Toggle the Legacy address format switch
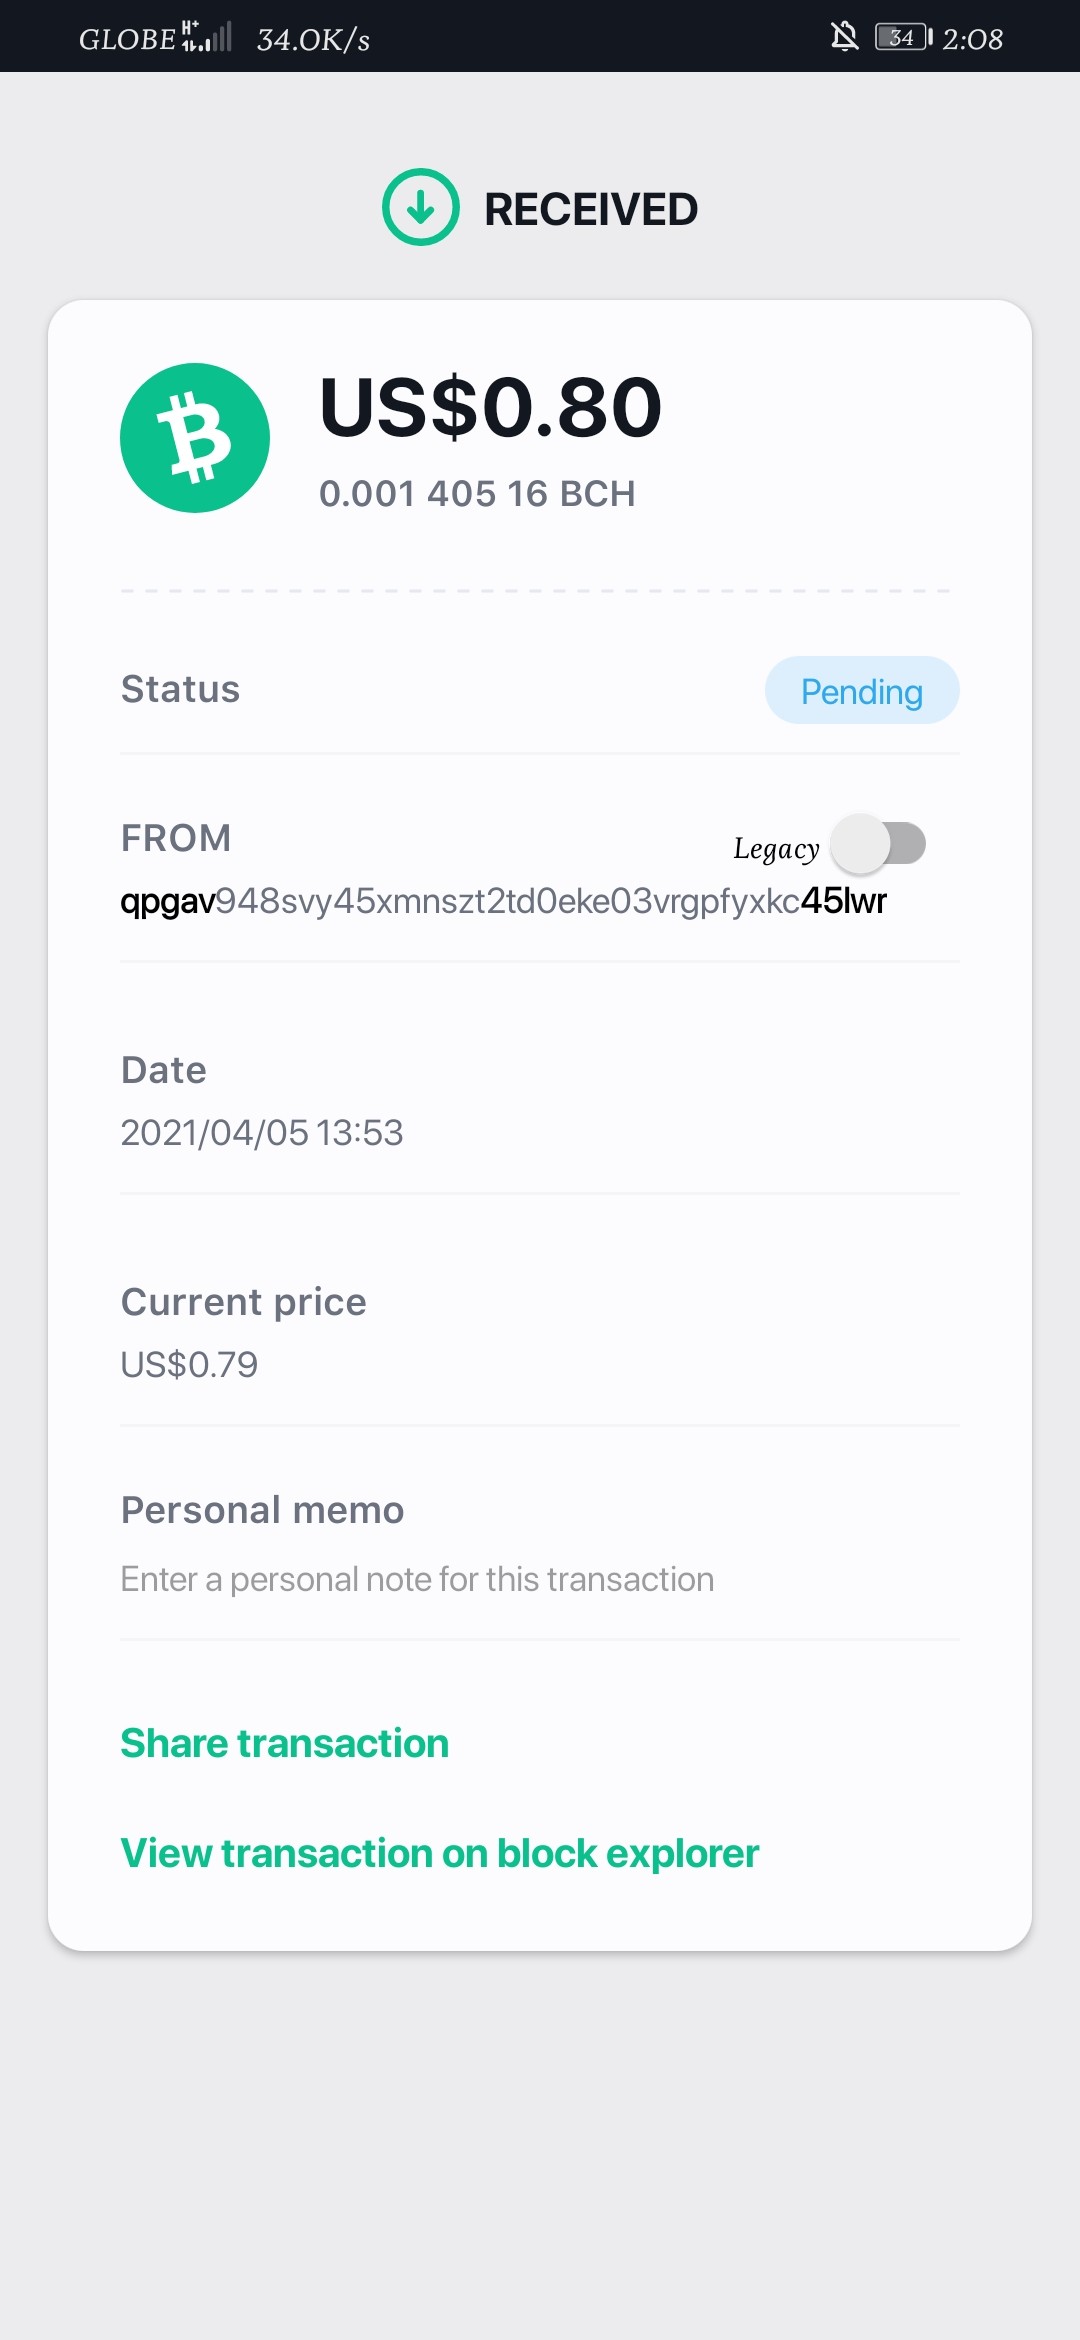This screenshot has height=2340, width=1080. coord(879,844)
